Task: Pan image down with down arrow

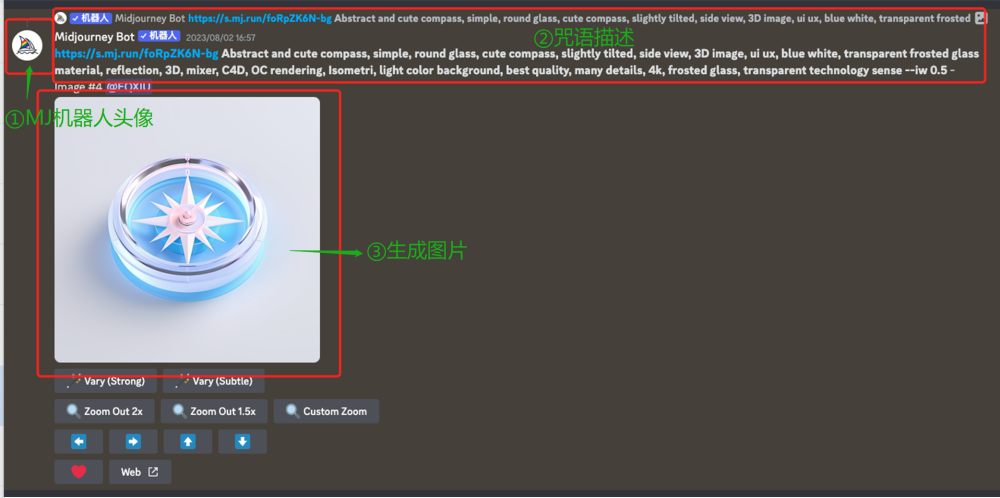Action: pyautogui.click(x=242, y=441)
